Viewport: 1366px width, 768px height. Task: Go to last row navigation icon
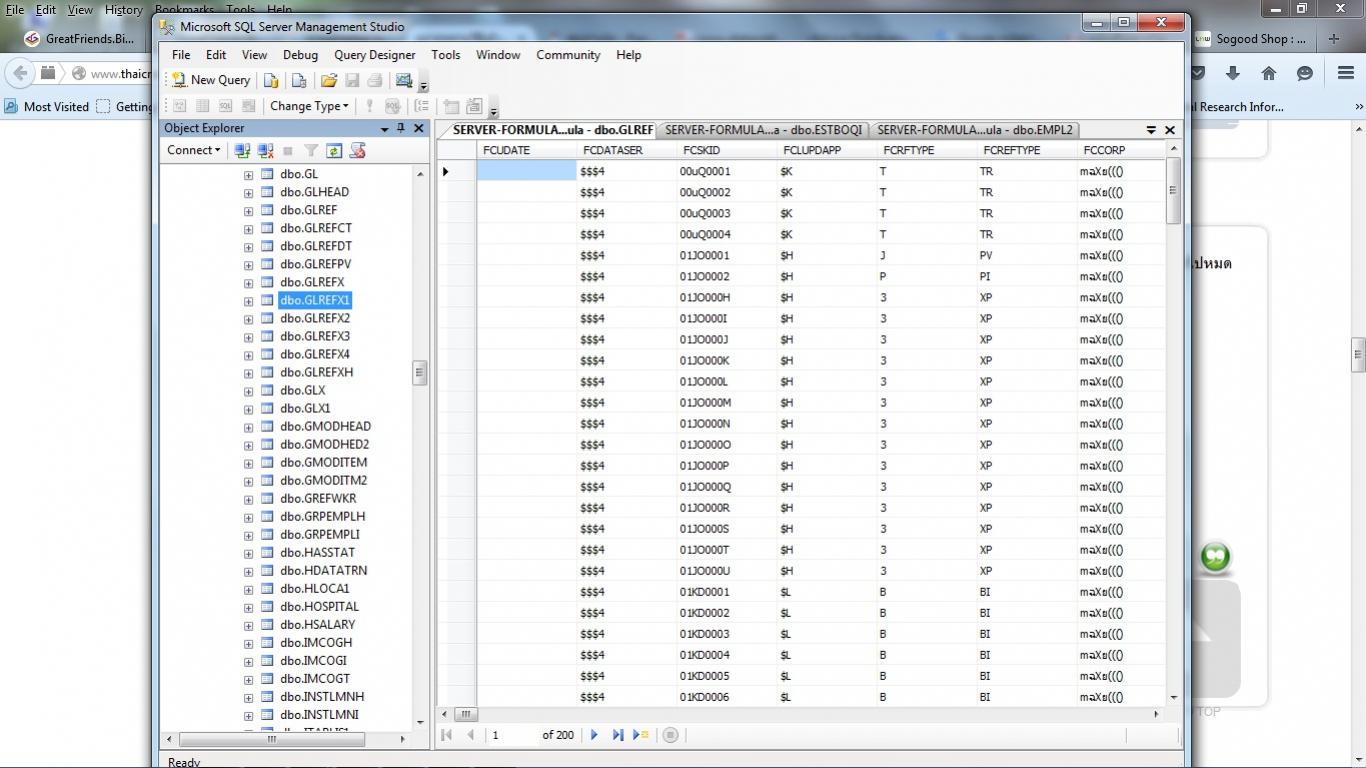[617, 735]
